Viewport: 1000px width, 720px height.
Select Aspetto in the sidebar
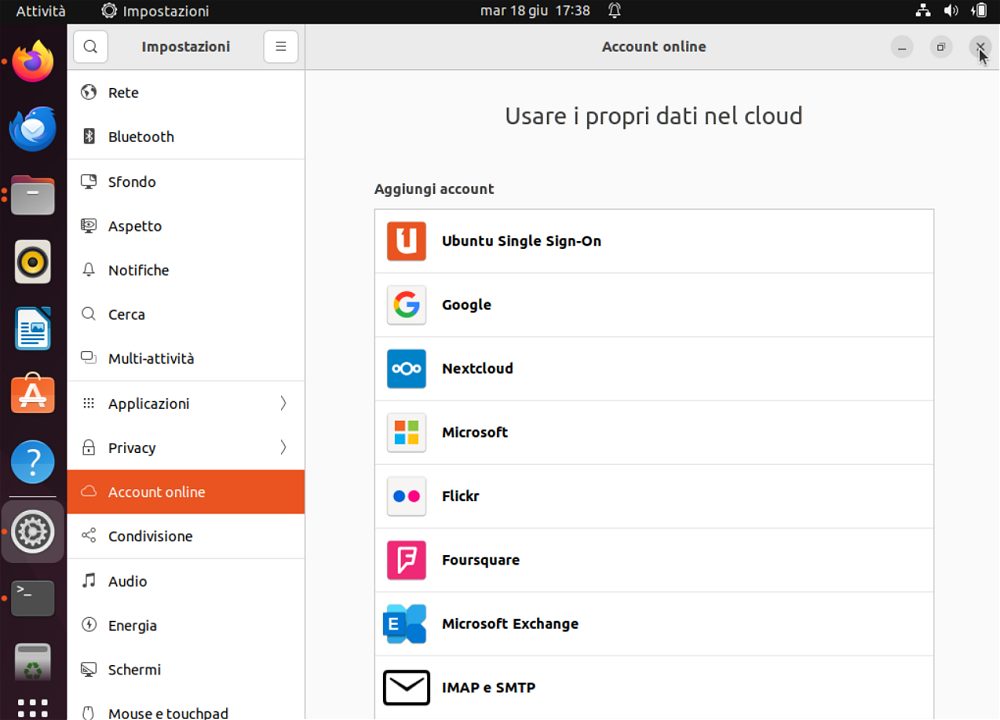186,226
